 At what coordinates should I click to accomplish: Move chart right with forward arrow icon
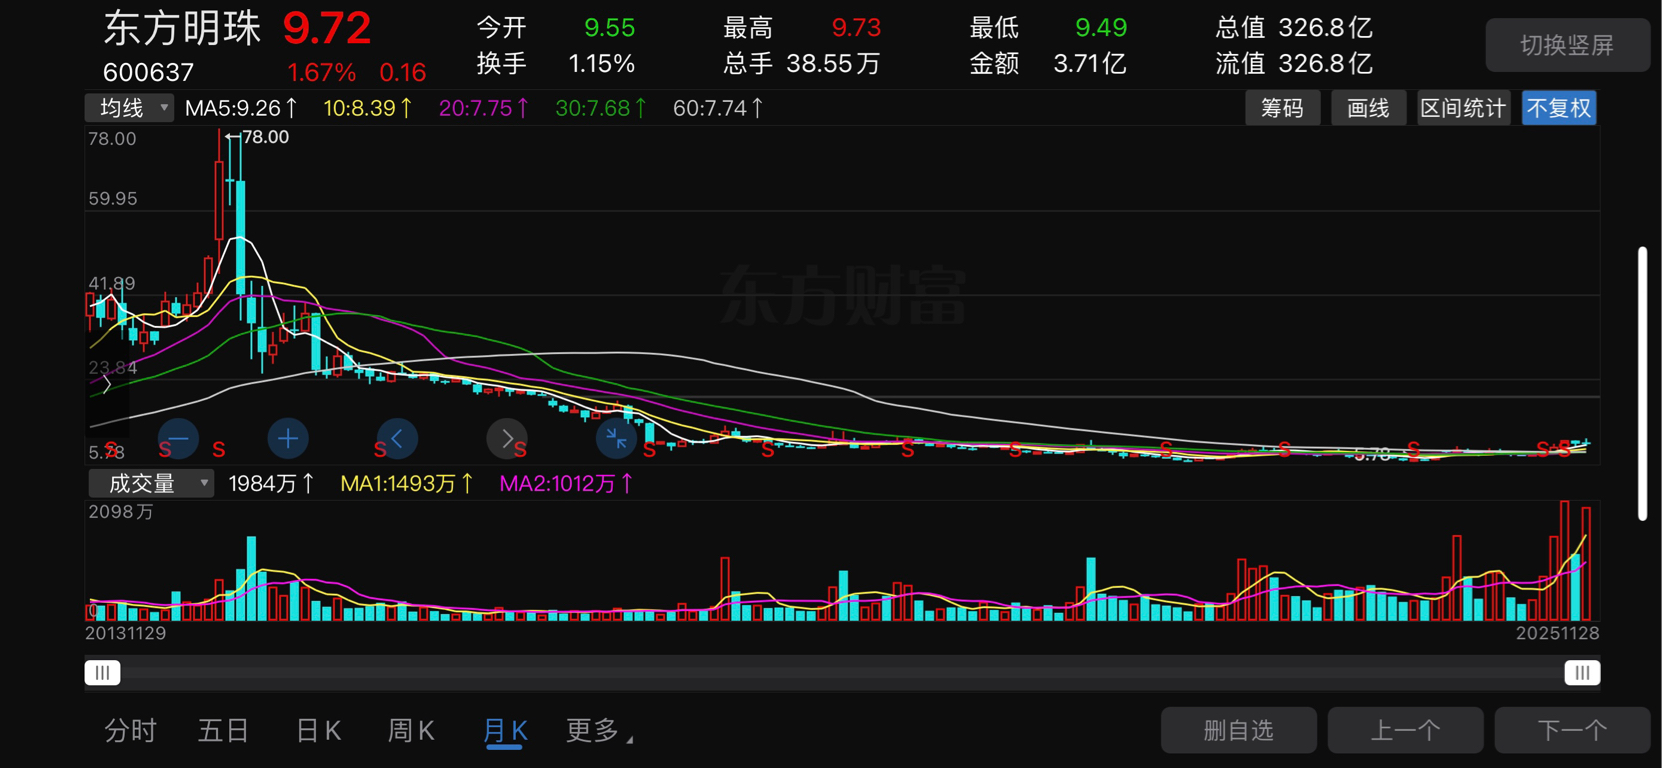click(507, 438)
